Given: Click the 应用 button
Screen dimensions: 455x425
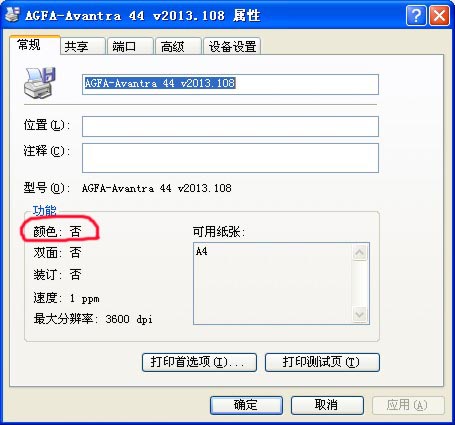Looking at the screenshot, I should pyautogui.click(x=408, y=405).
